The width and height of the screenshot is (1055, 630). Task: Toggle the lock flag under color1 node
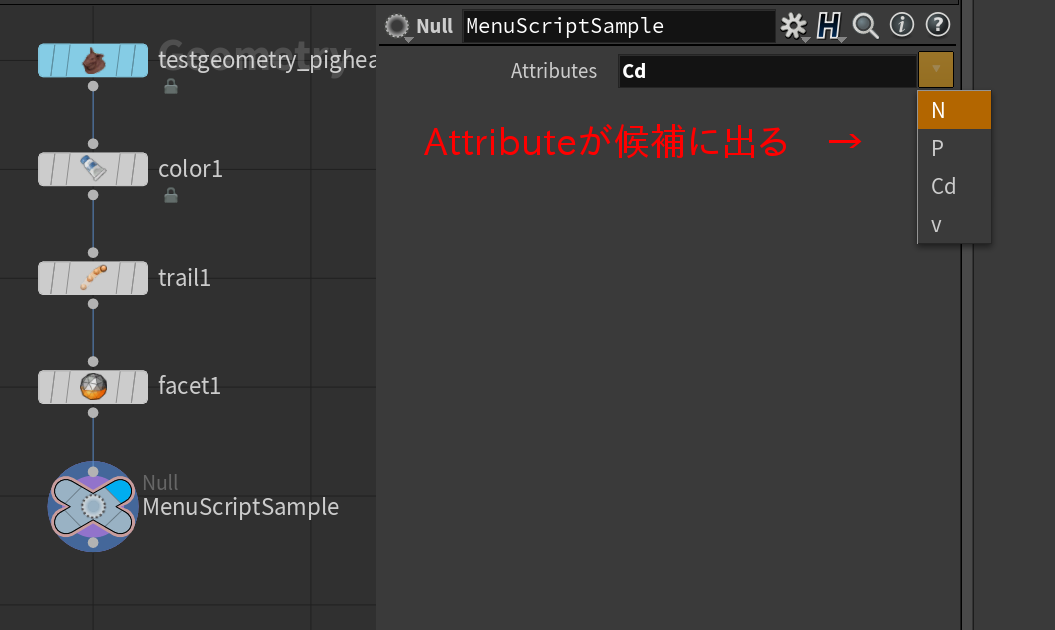[170, 196]
